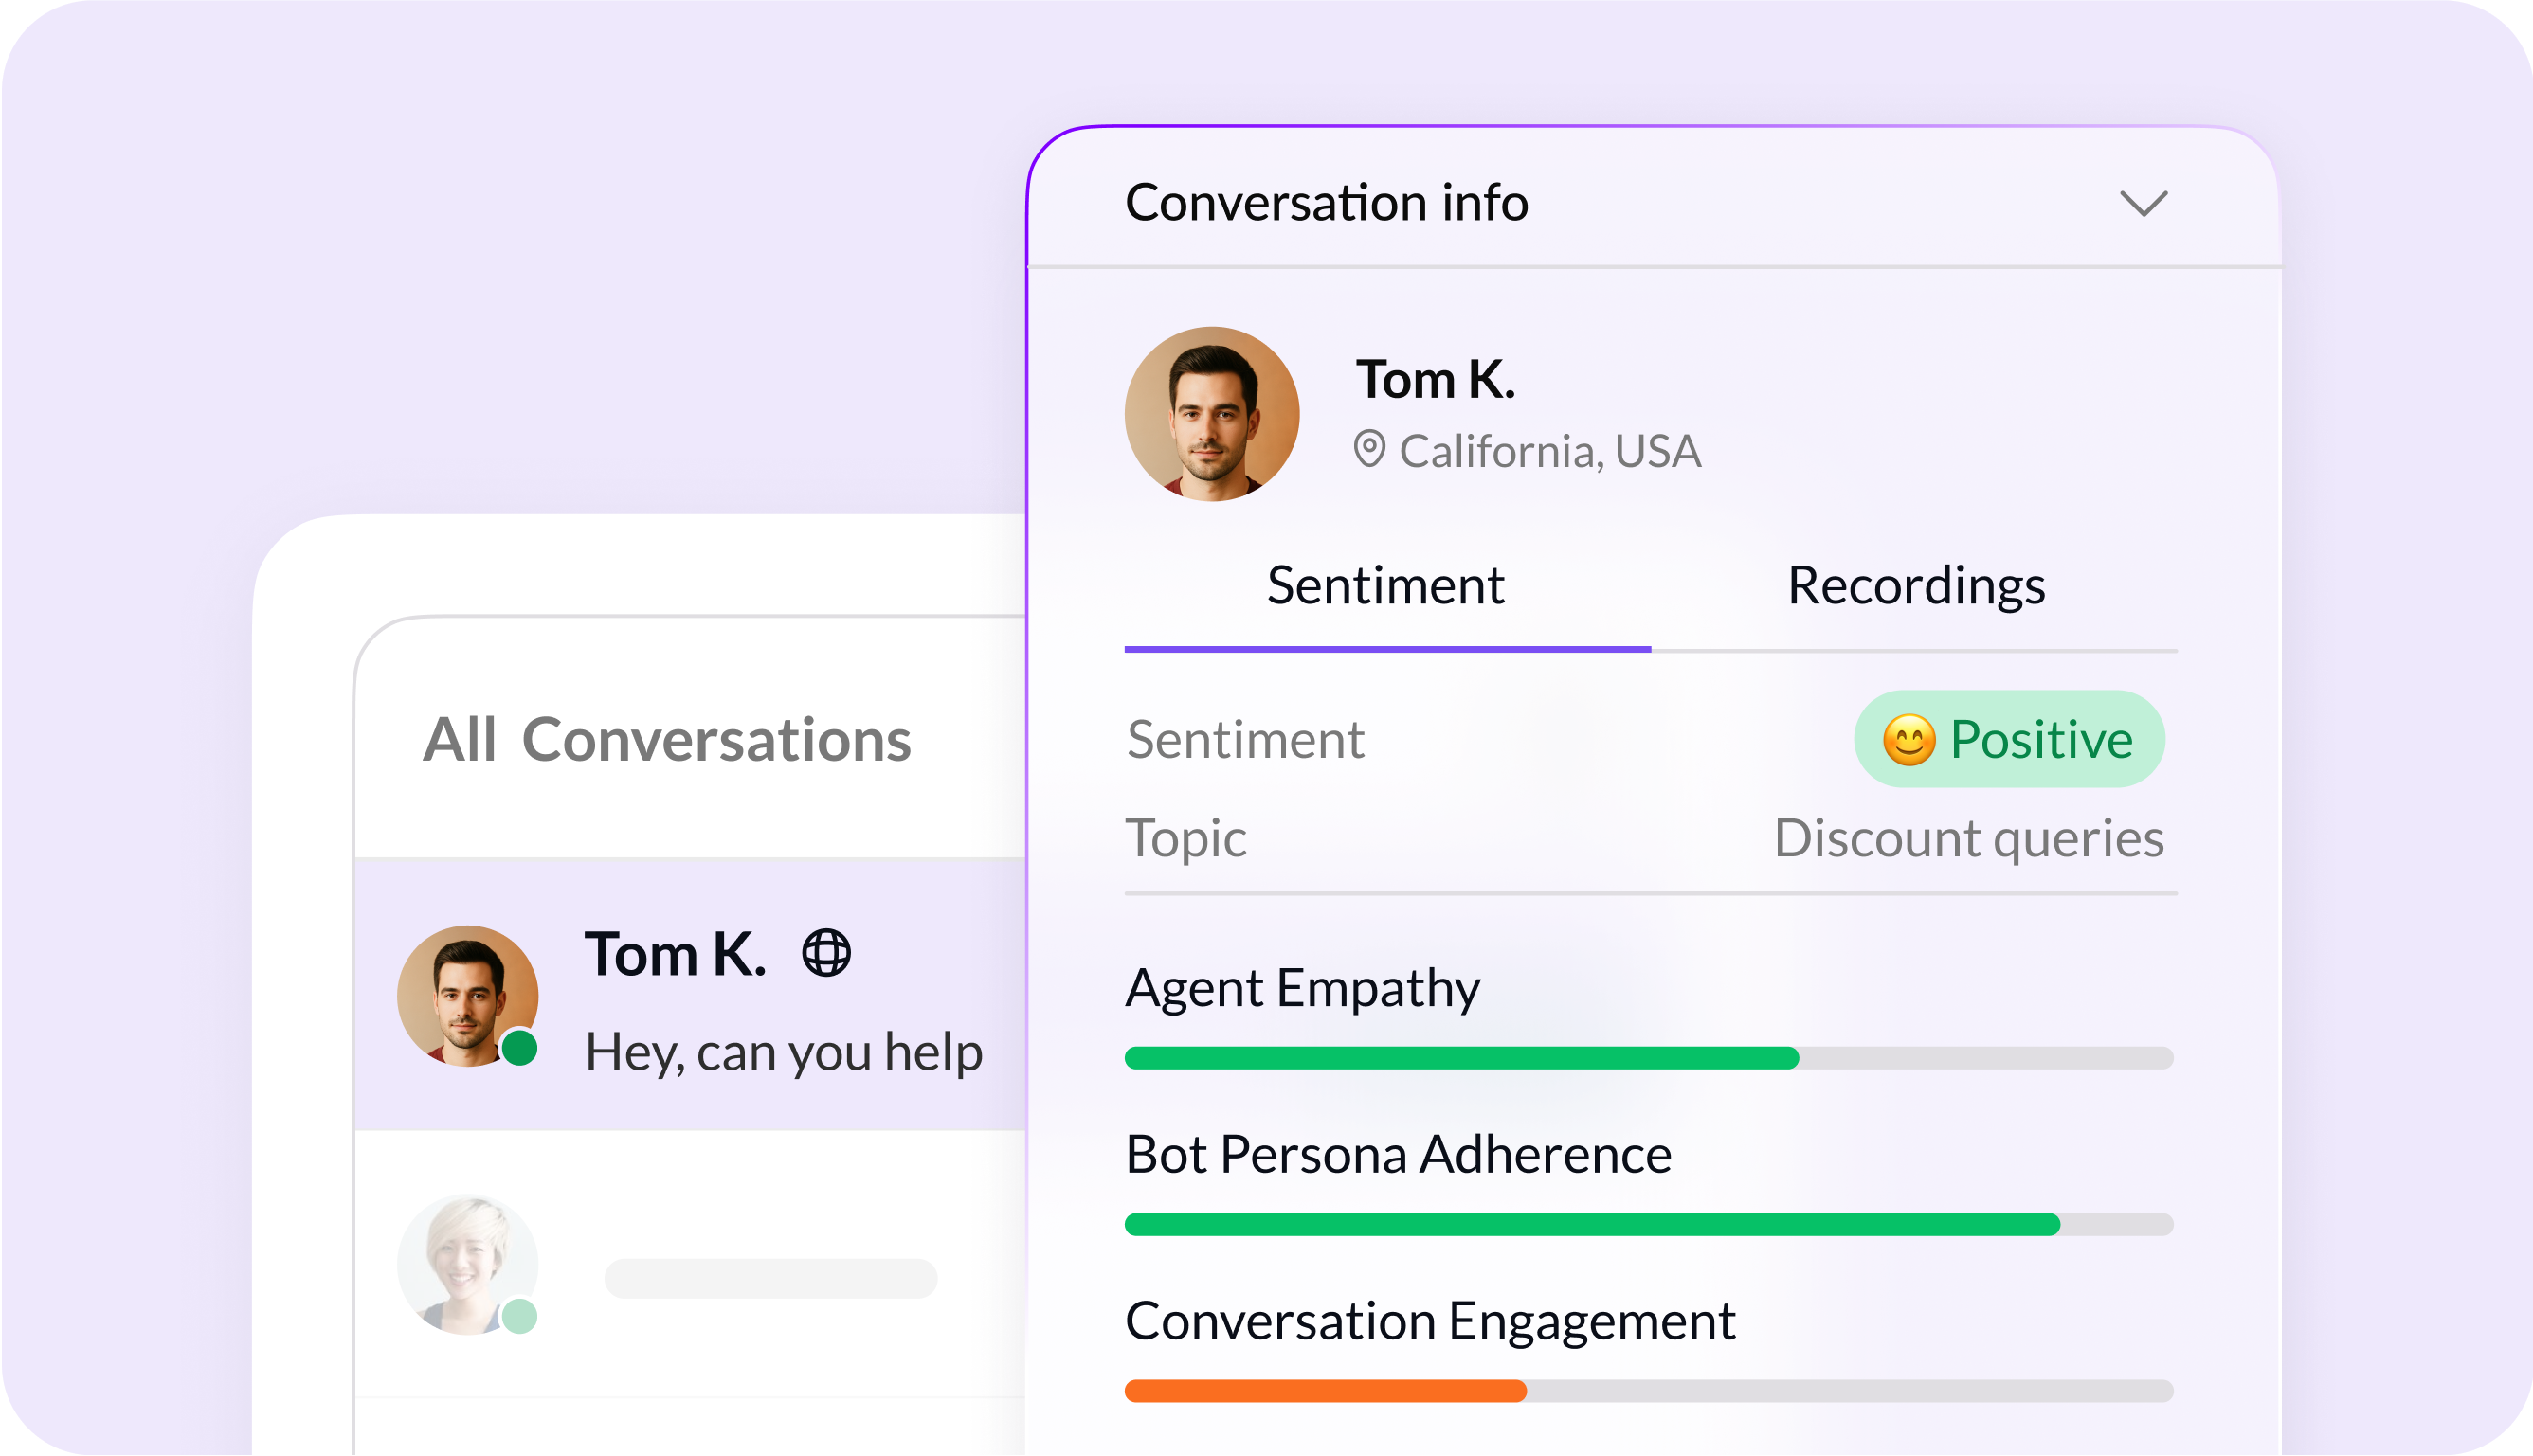
Task: Click the All Conversations heading
Action: click(x=666, y=740)
